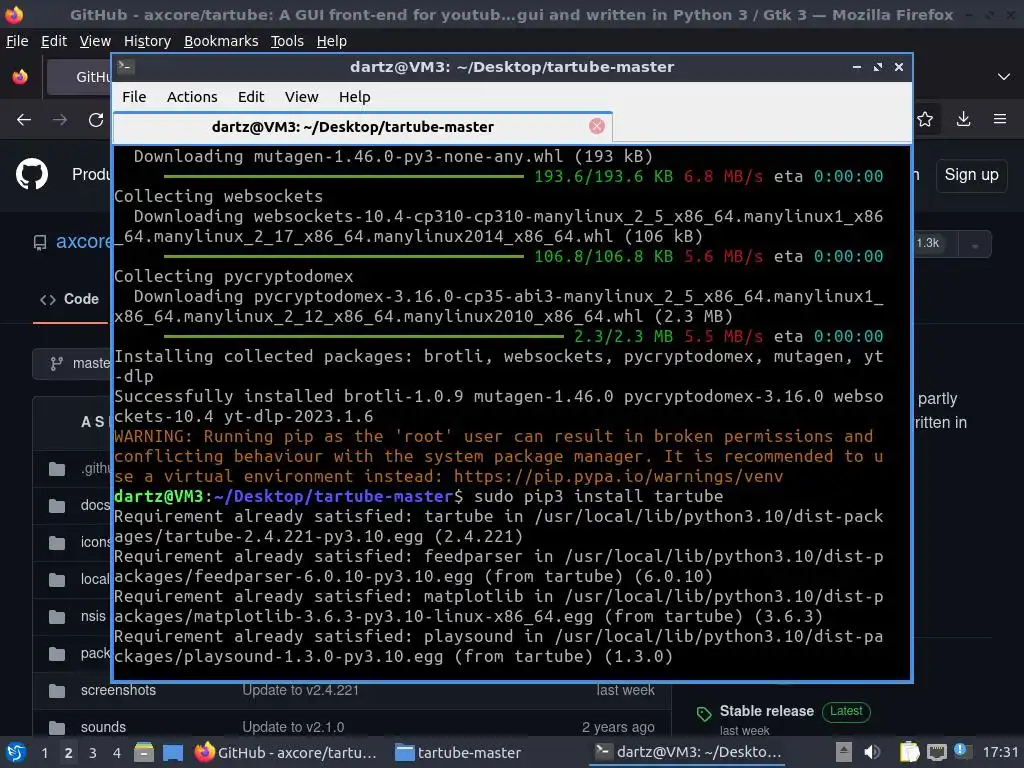
Task: Click the clipboard tray icon
Action: (909, 752)
